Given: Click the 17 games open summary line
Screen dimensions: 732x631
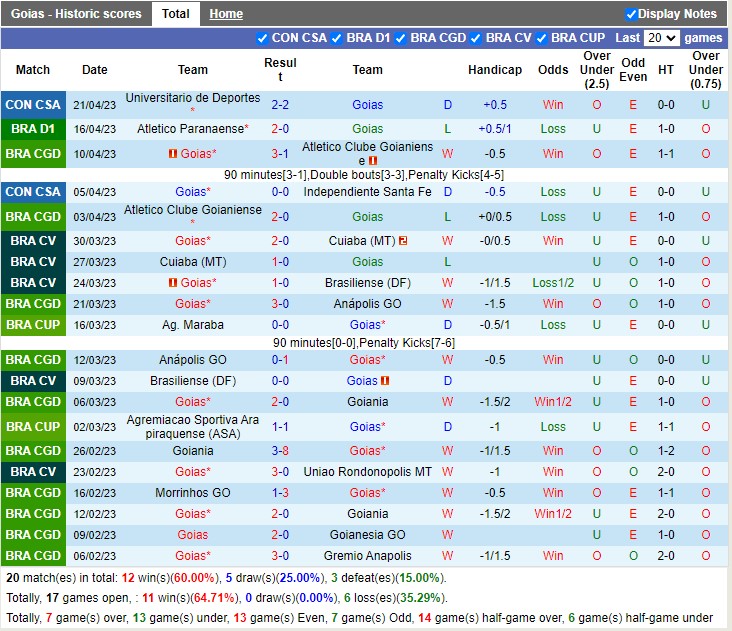Looking at the screenshot, I should (225, 598).
